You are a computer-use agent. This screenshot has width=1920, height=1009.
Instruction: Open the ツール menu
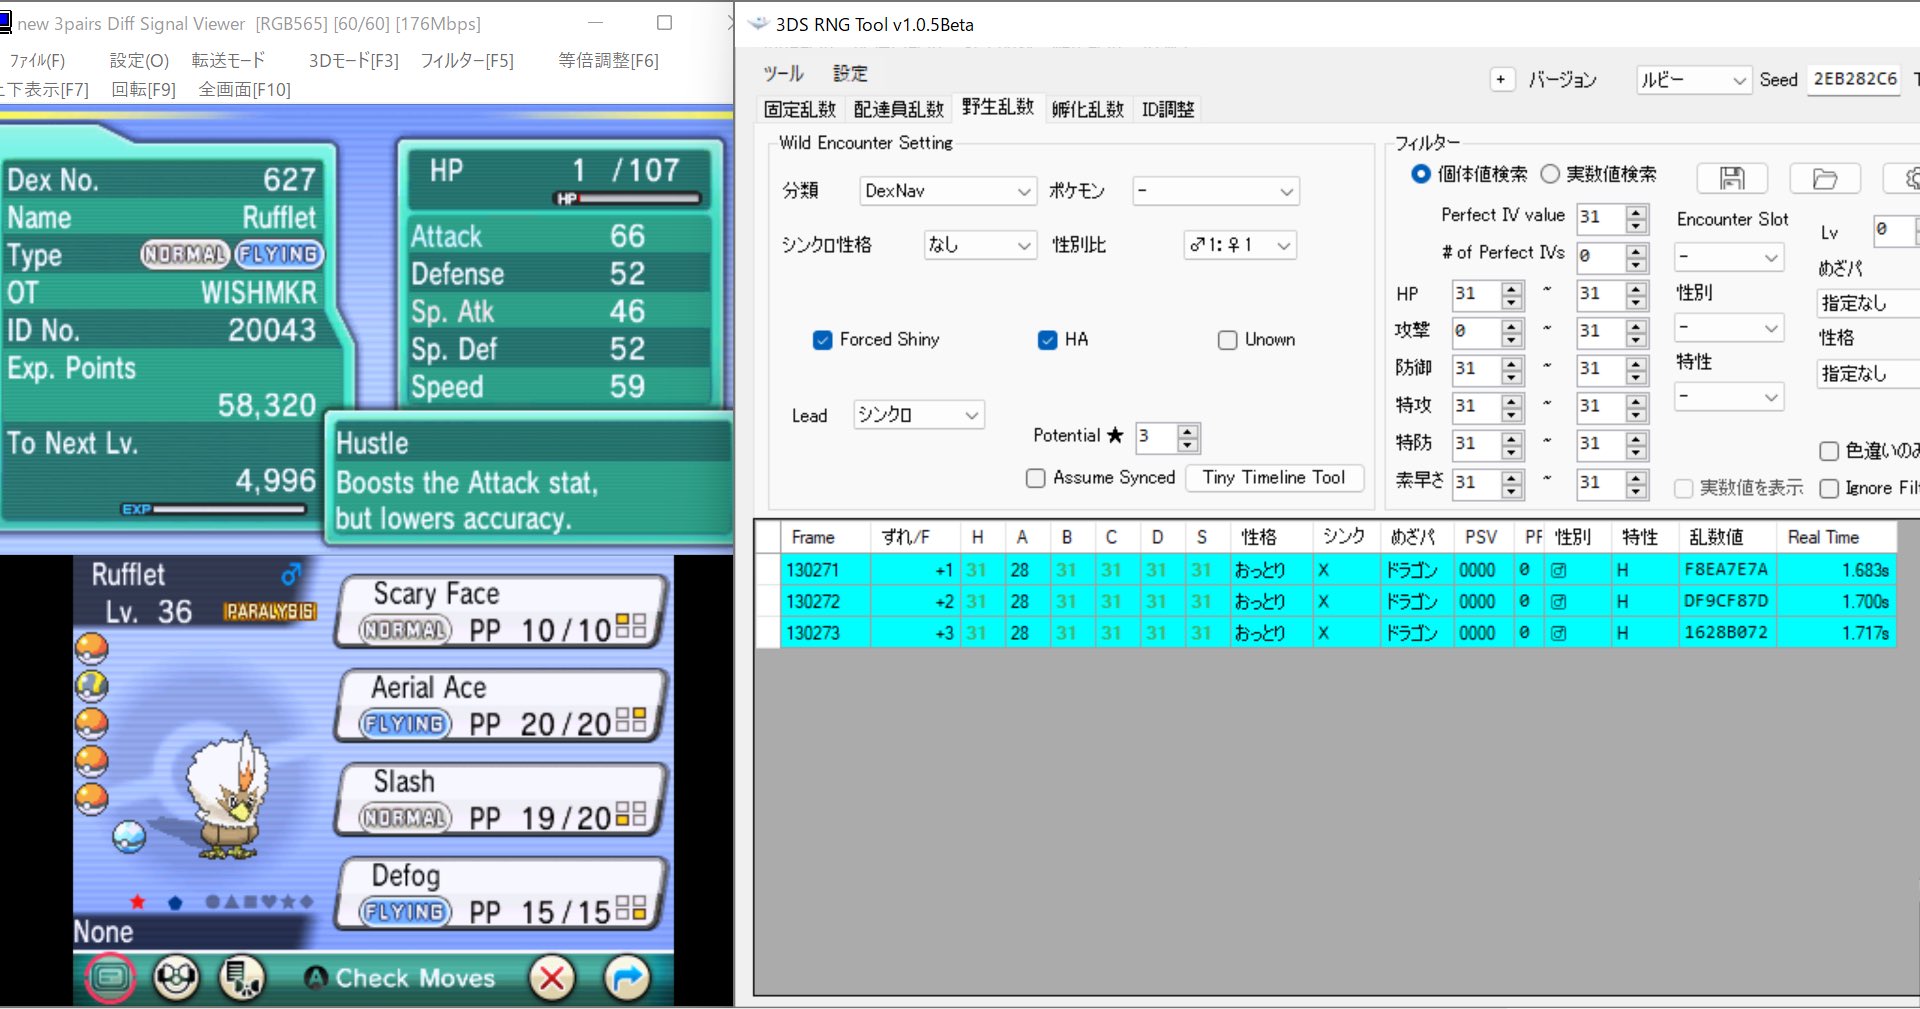[783, 74]
